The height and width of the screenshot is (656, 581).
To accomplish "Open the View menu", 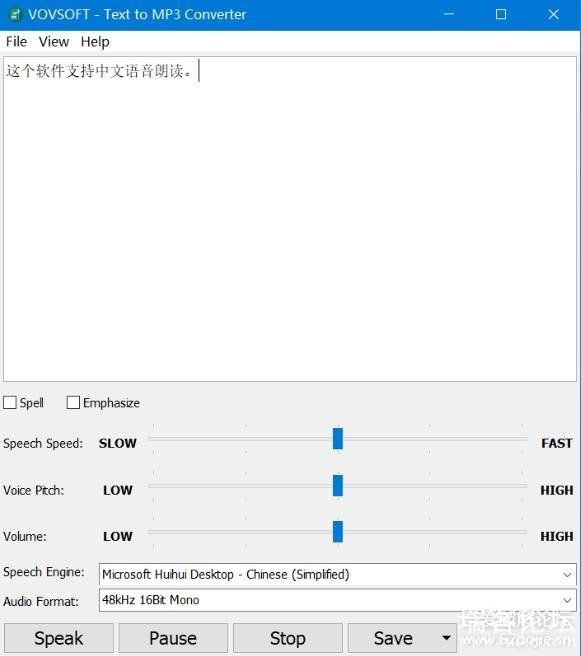I will [x=54, y=42].
